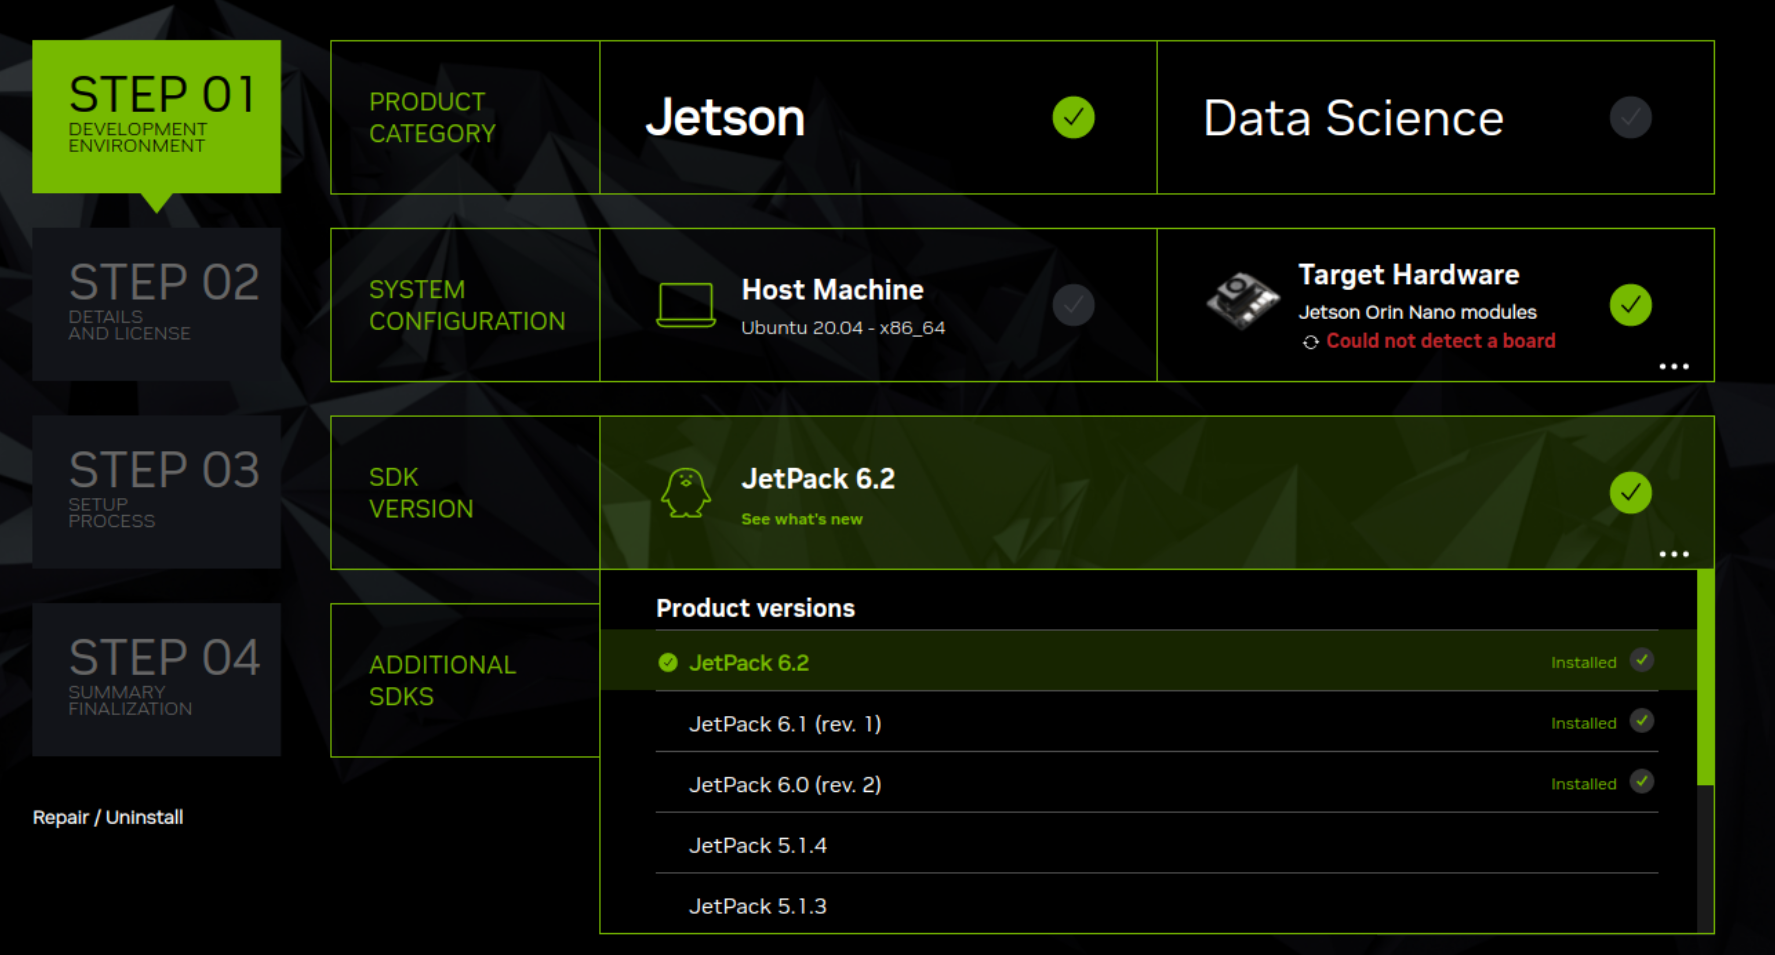Image resolution: width=1775 pixels, height=955 pixels.
Task: Click the SDK VERSION label
Action: click(421, 493)
